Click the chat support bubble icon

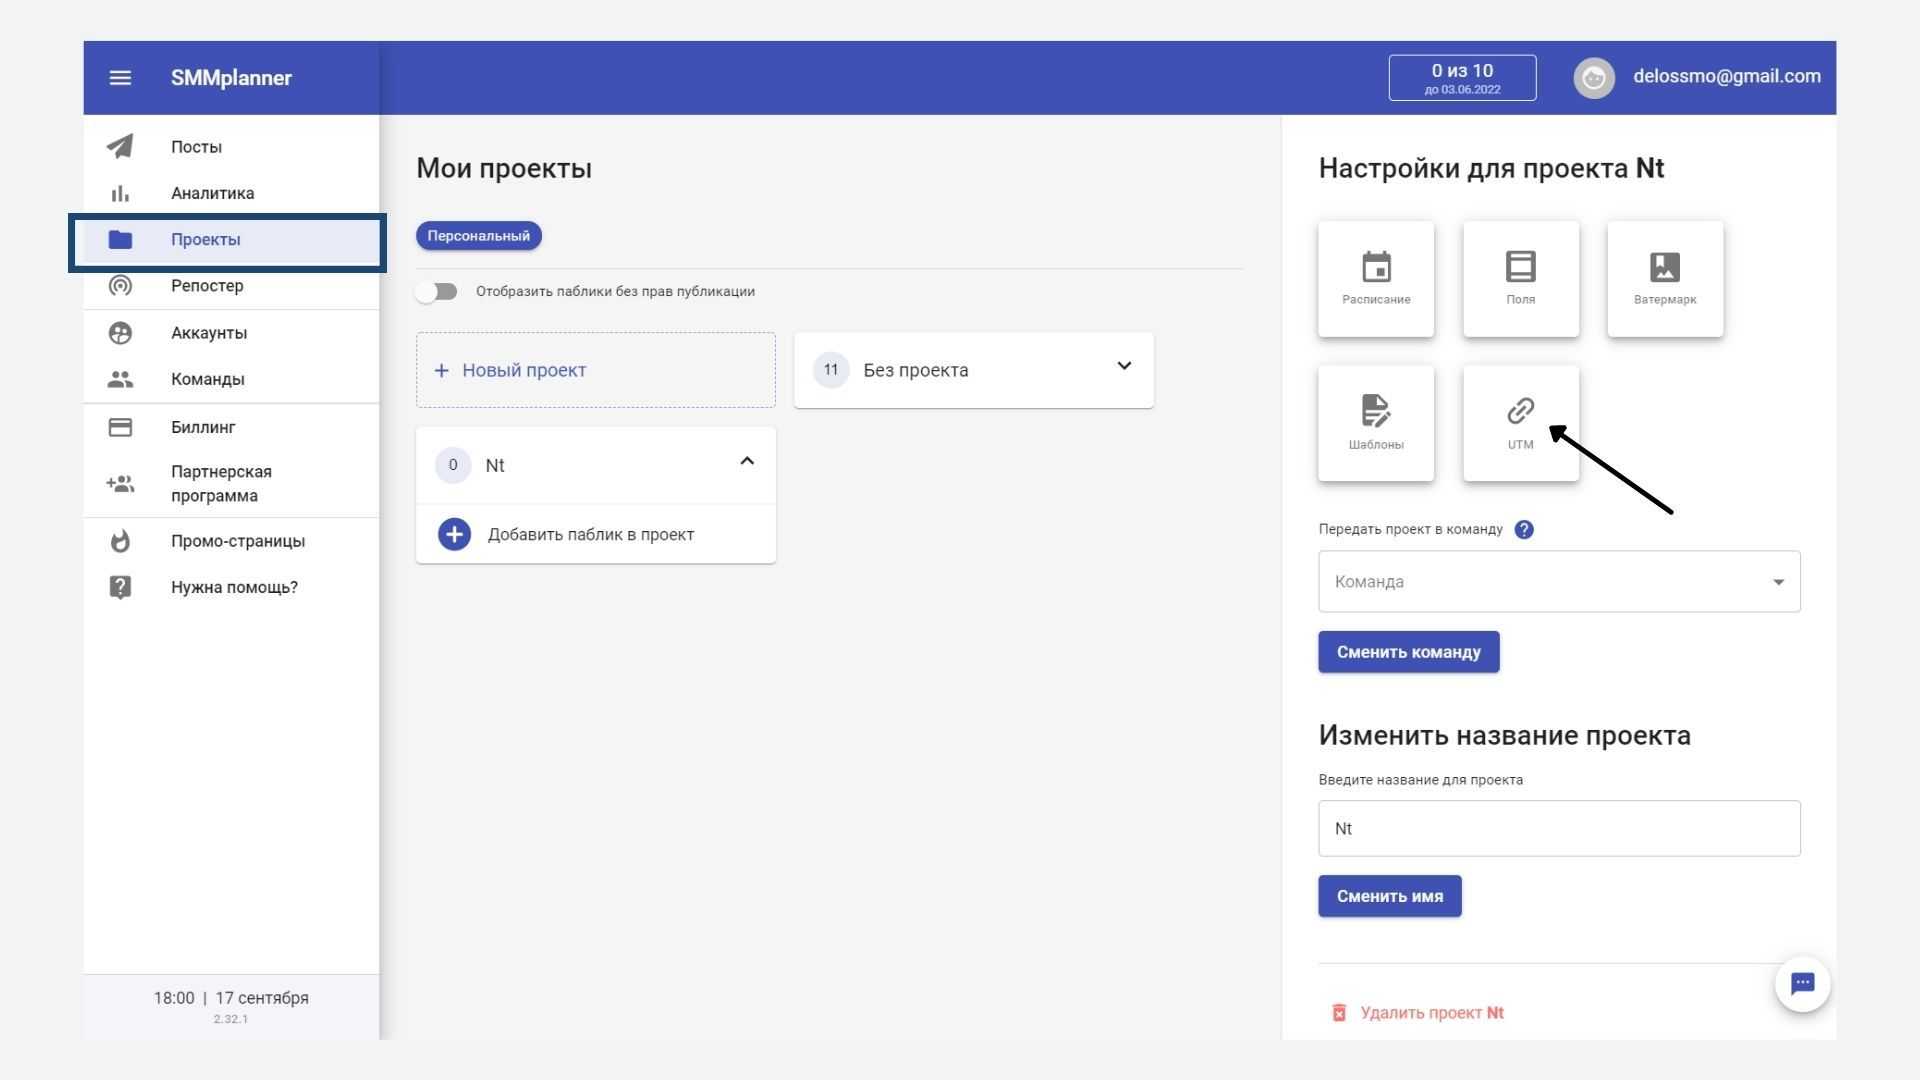coord(1802,984)
